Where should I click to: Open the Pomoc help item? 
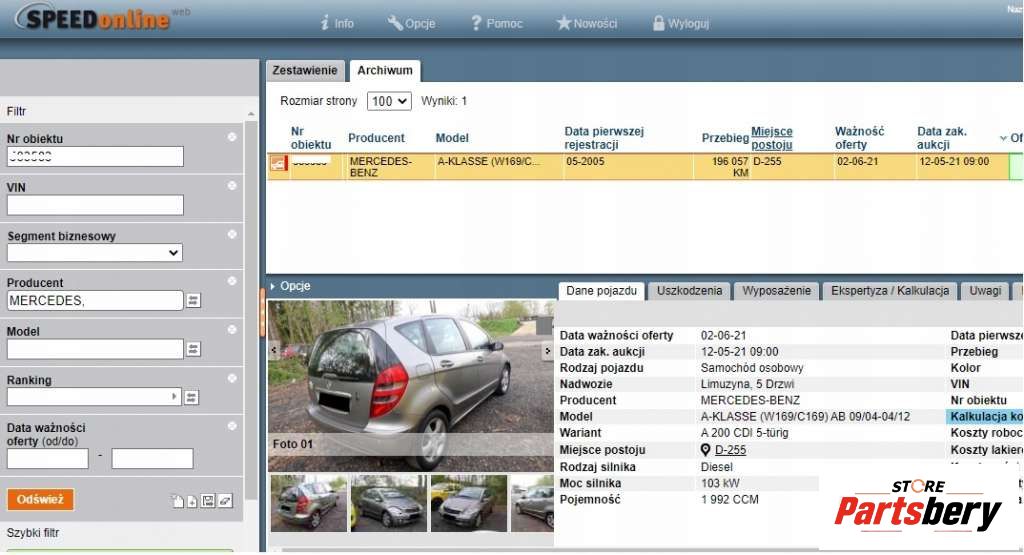[x=496, y=24]
